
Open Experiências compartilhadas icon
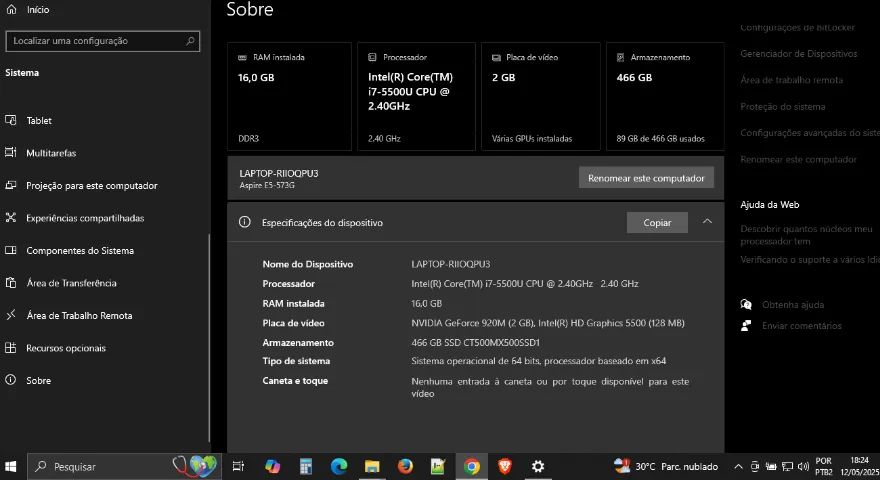click(x=11, y=217)
